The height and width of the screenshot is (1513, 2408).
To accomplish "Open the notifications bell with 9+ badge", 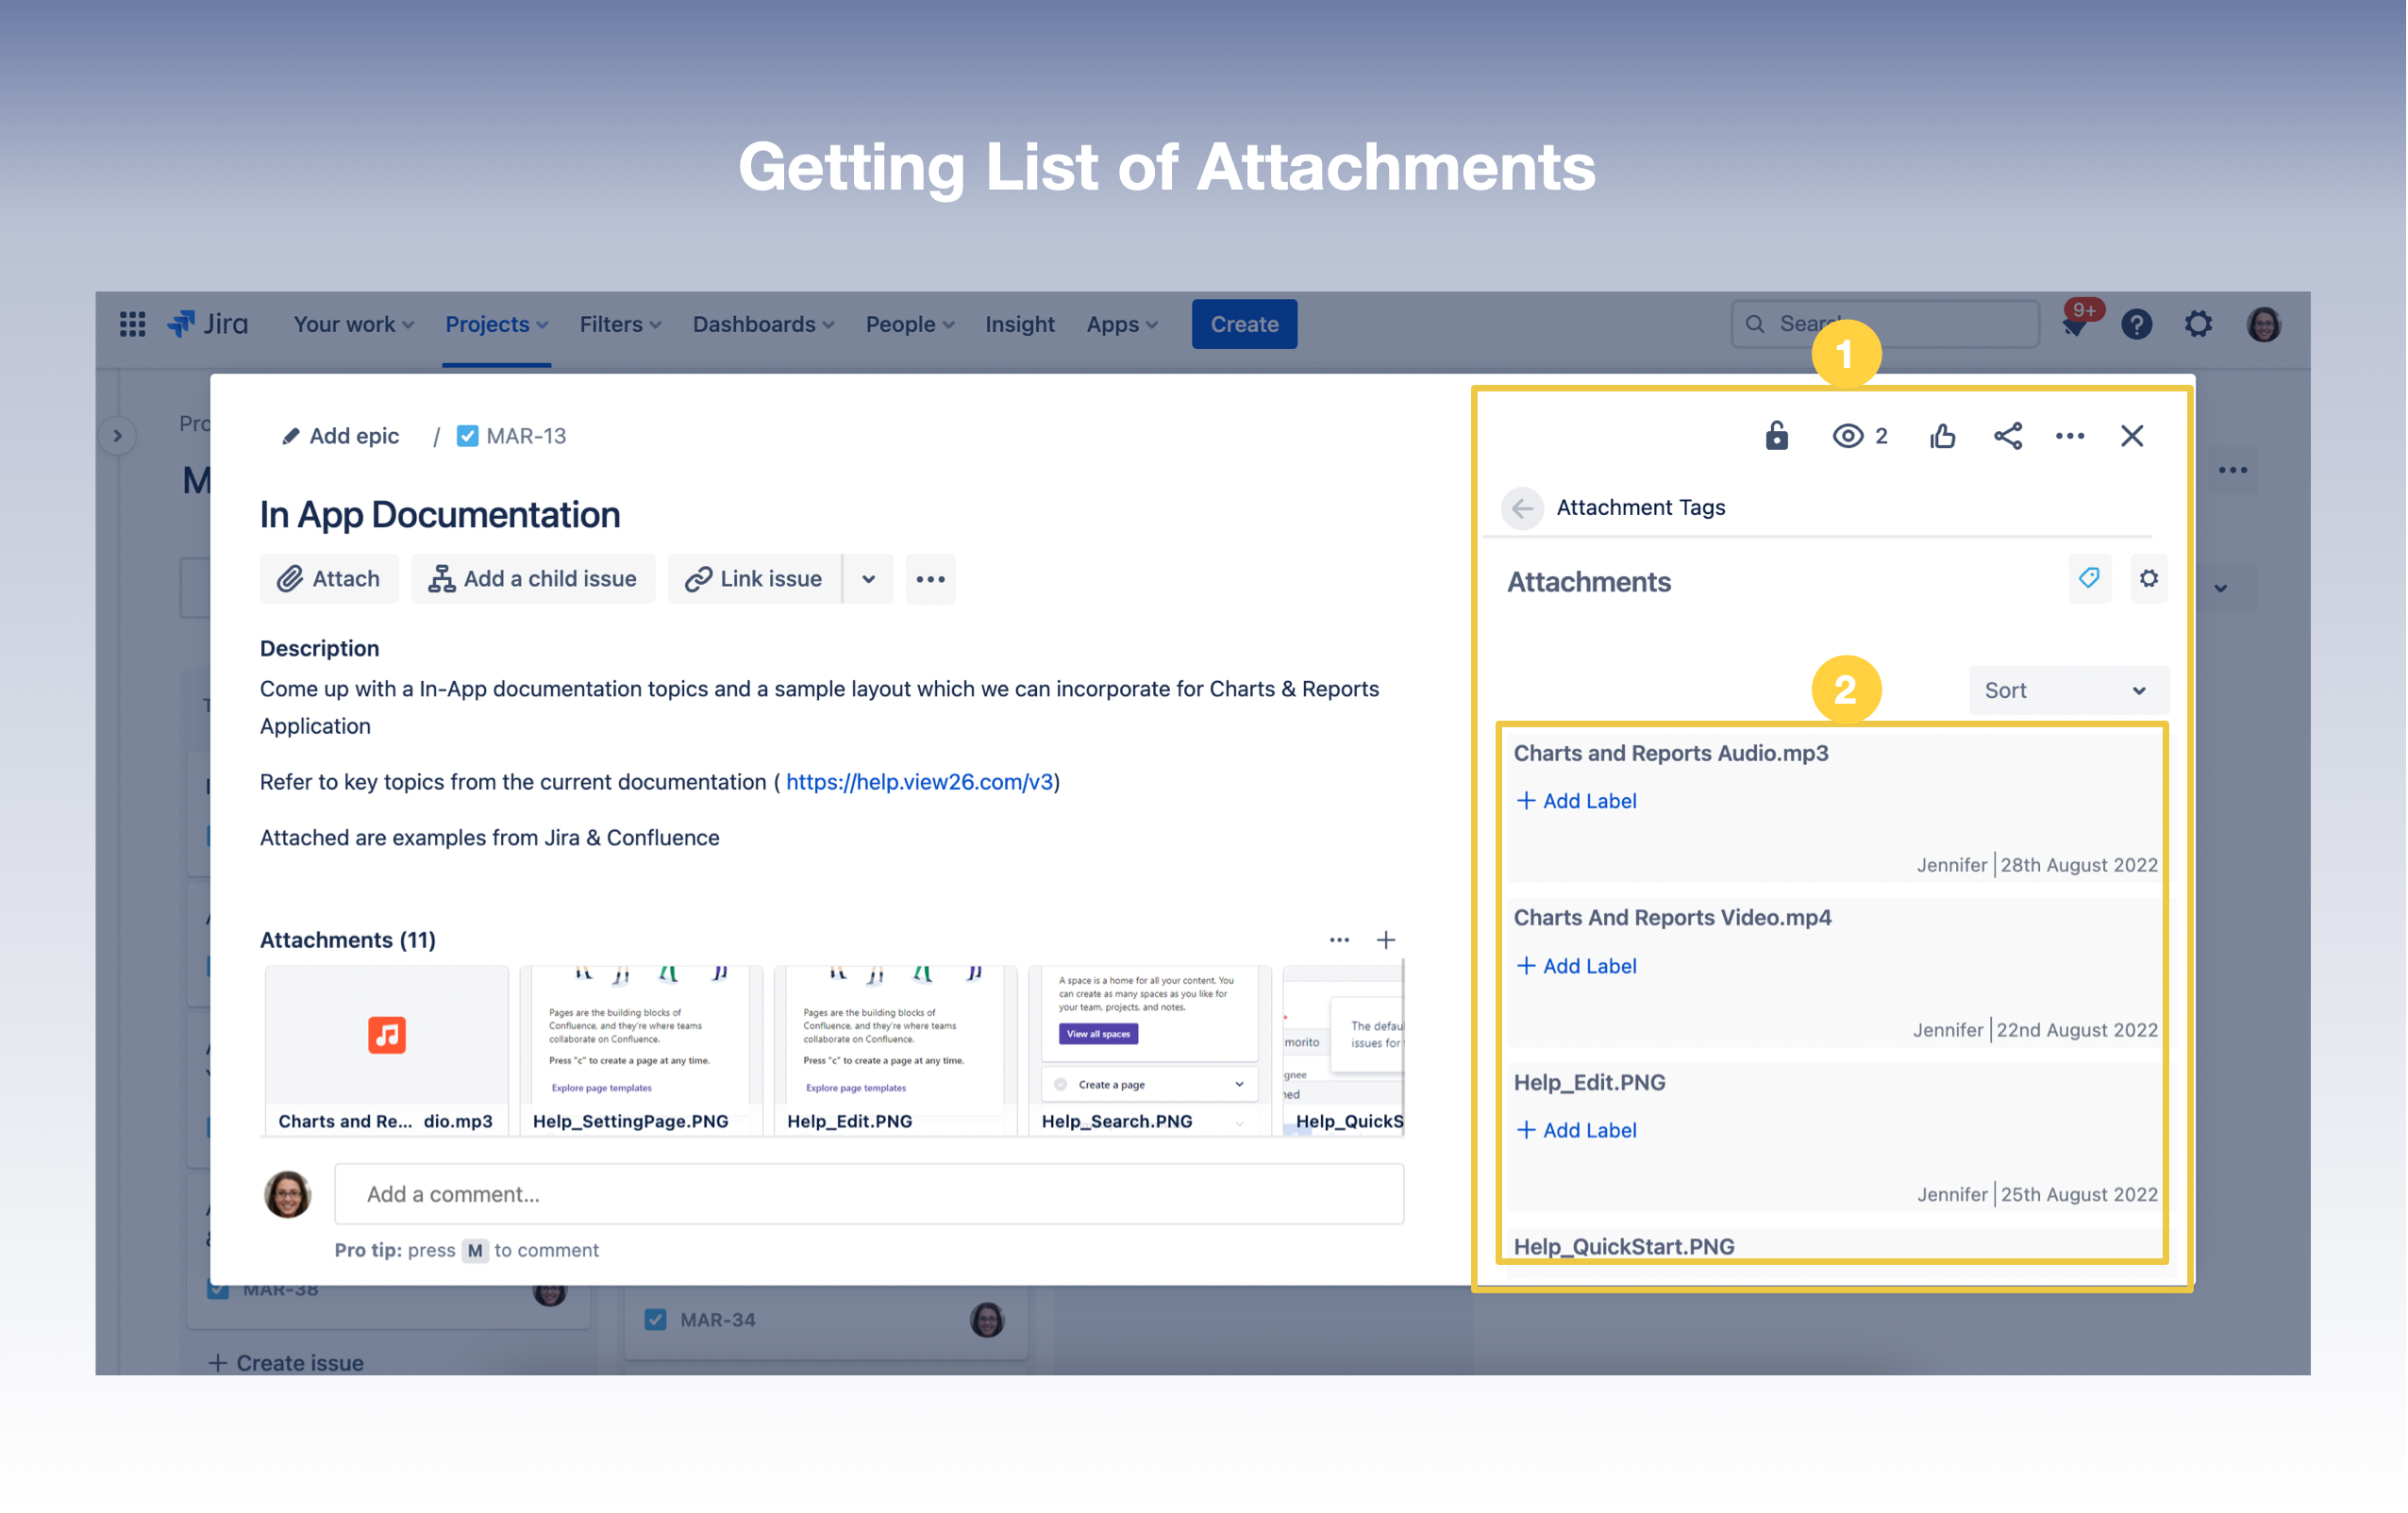I will pyautogui.click(x=2075, y=325).
